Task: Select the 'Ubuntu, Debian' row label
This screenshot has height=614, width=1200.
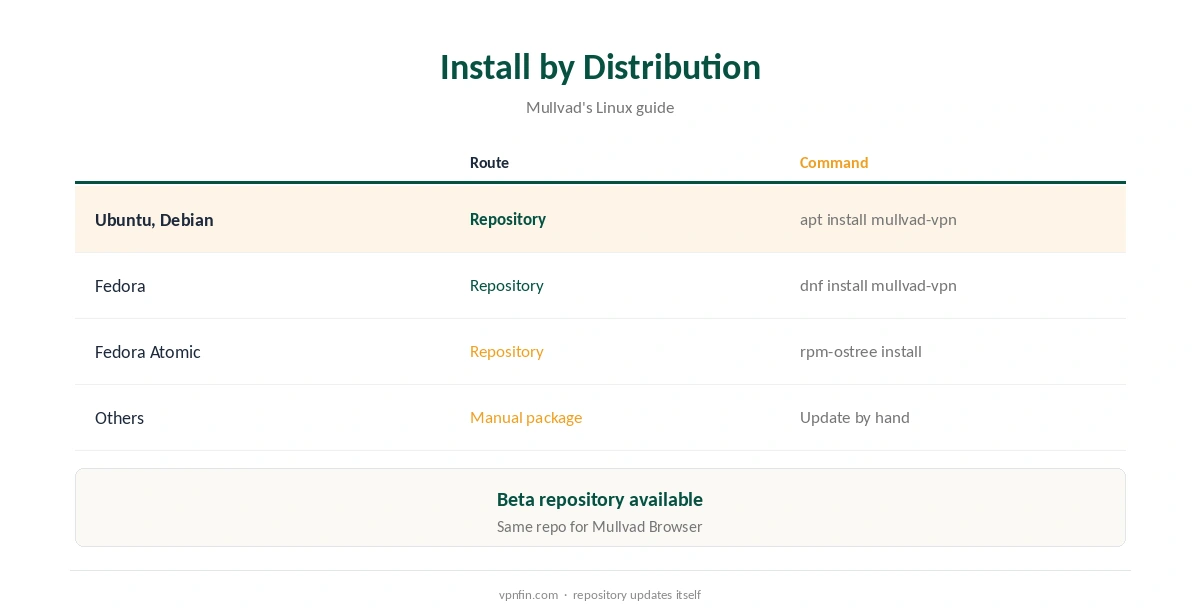Action: pyautogui.click(x=154, y=220)
